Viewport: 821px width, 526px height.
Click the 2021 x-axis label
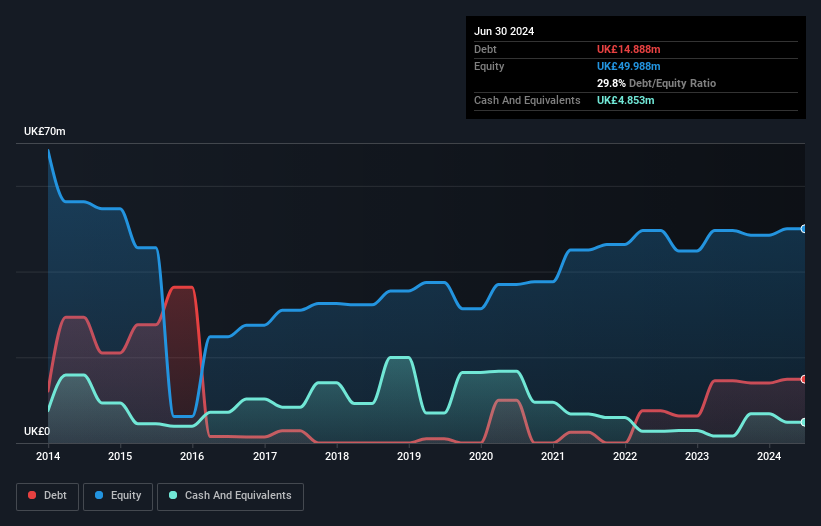point(553,456)
